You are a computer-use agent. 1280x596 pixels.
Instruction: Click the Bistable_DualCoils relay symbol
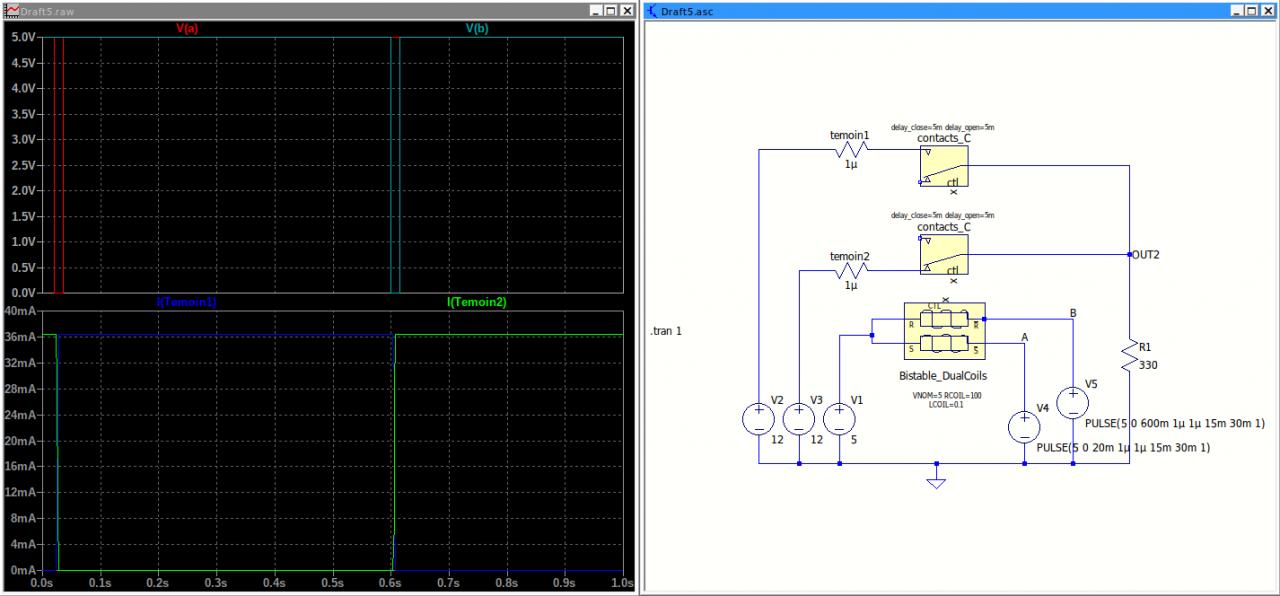(x=944, y=330)
